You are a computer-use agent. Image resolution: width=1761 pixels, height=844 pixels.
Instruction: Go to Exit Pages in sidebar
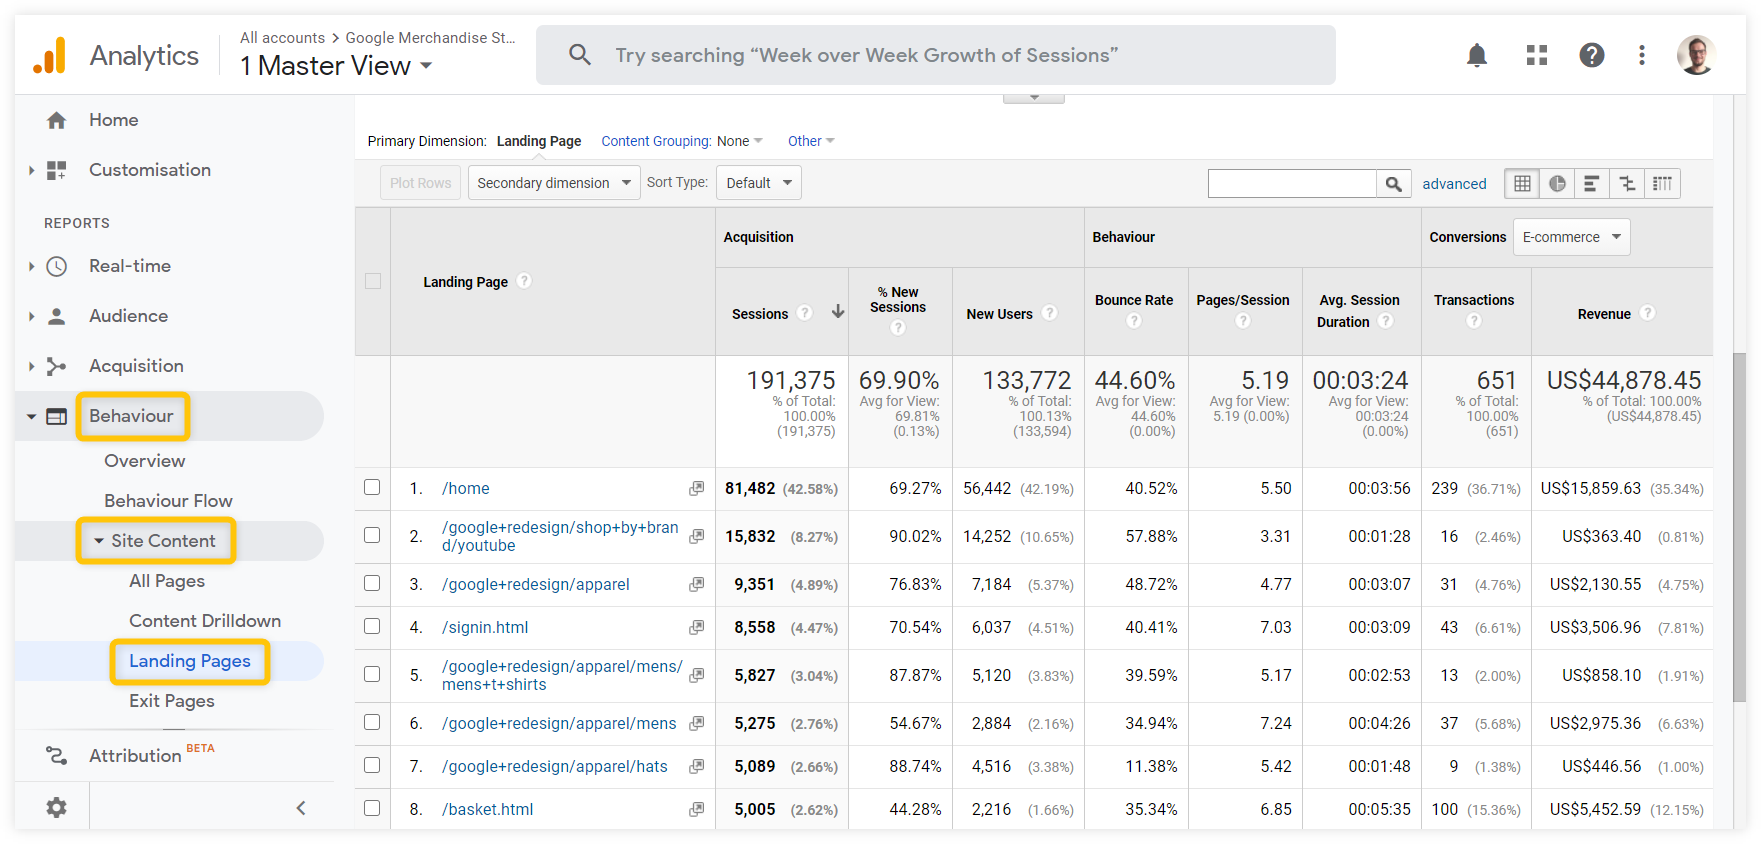coord(172,701)
